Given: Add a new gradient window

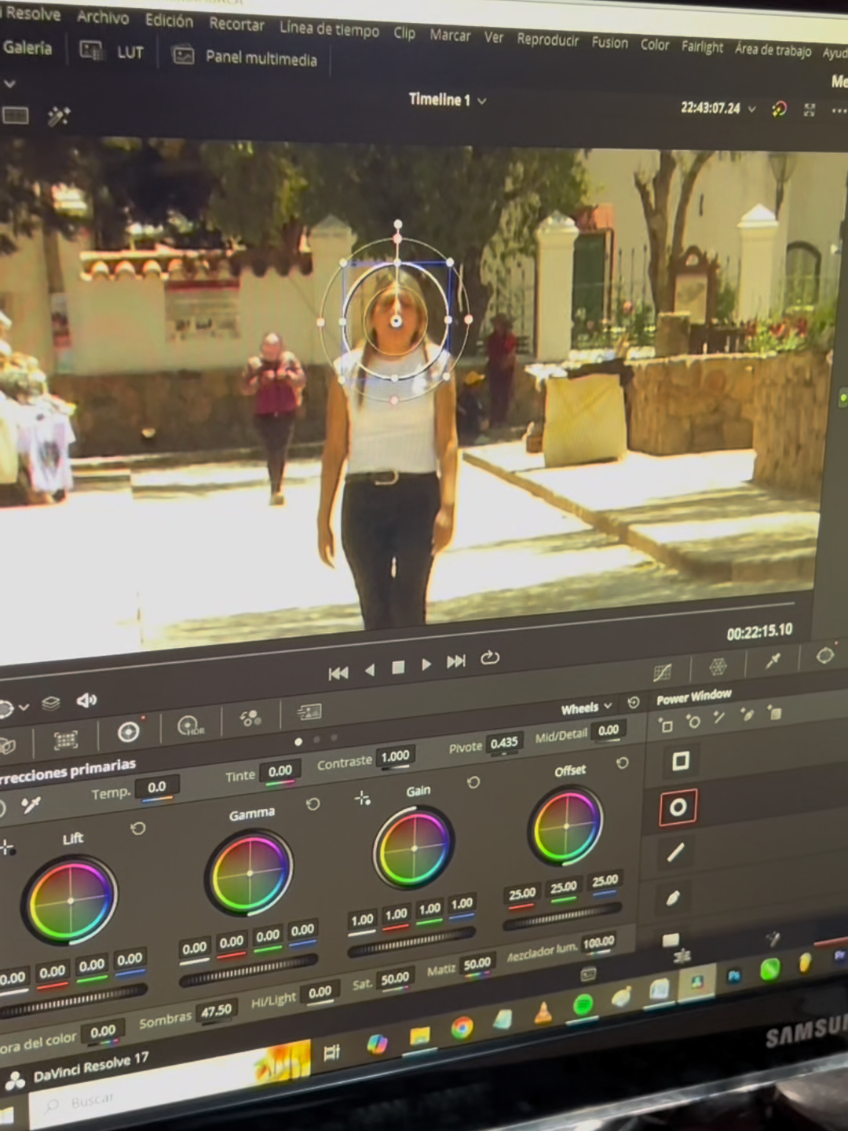Looking at the screenshot, I should coord(774,713).
